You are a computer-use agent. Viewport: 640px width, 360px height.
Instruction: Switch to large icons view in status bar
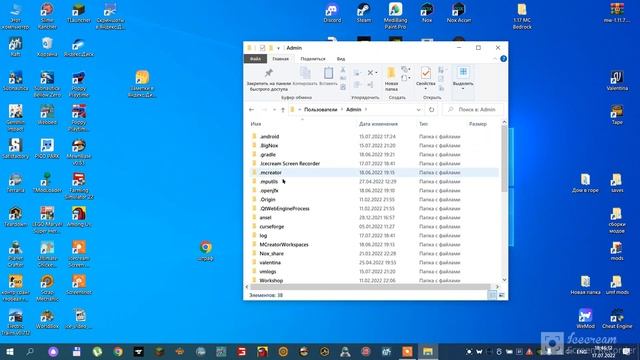click(502, 295)
